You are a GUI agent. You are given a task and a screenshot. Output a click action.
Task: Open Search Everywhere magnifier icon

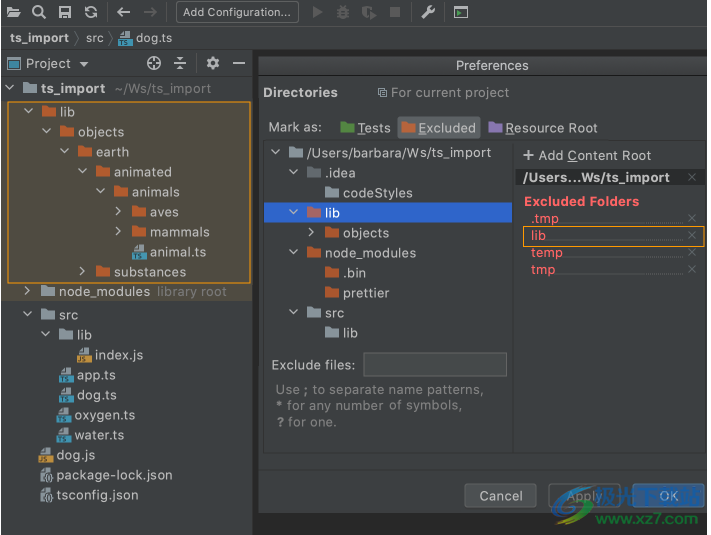click(39, 12)
